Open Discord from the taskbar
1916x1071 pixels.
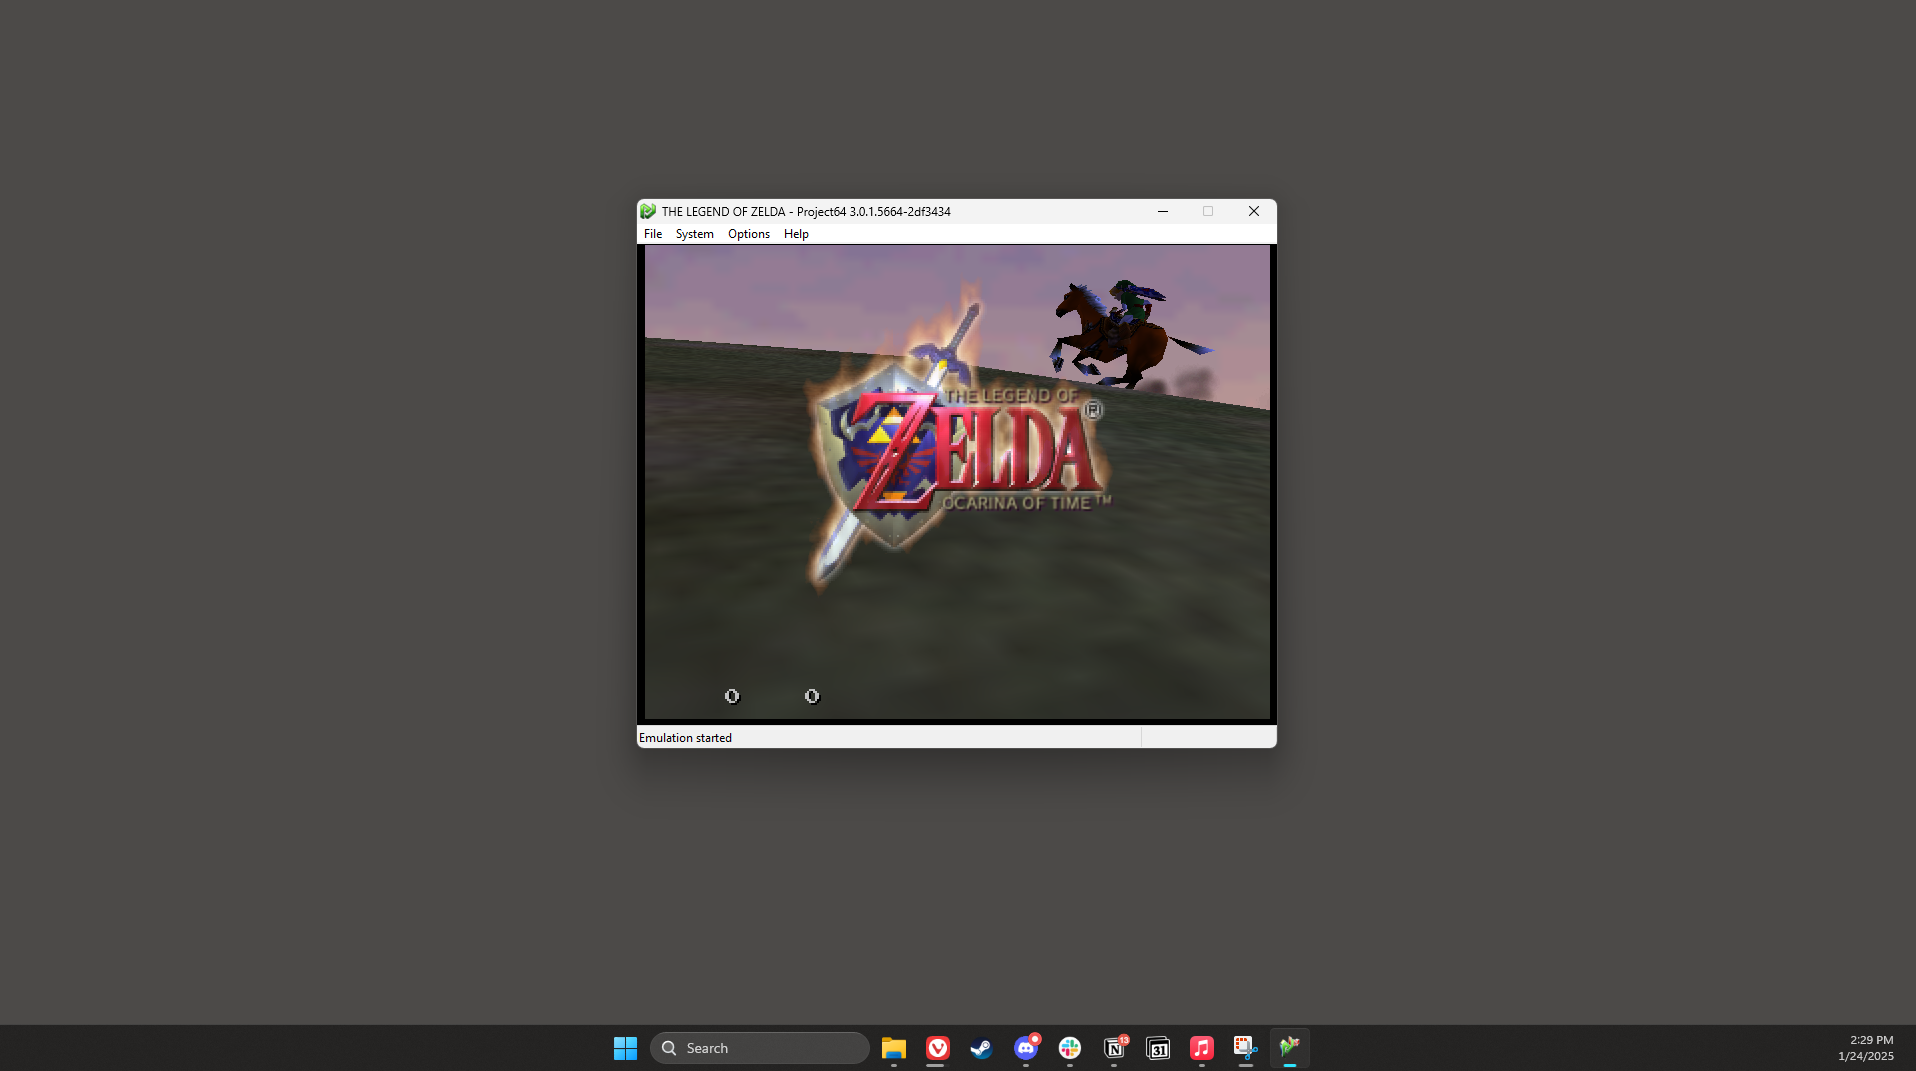coord(1026,1048)
